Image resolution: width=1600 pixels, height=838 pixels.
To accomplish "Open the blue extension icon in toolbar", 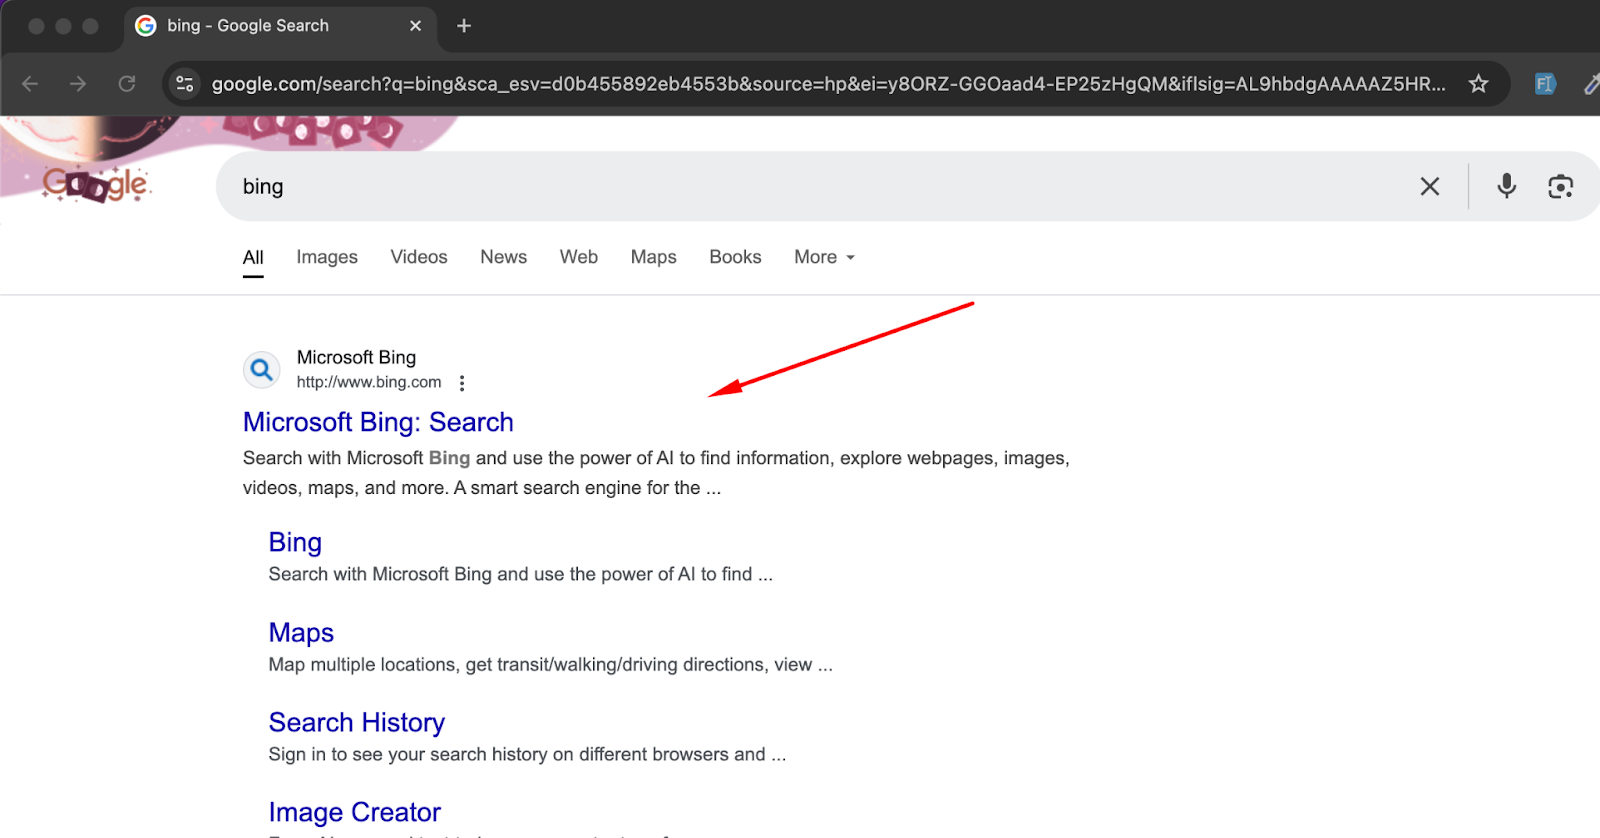I will 1545,84.
